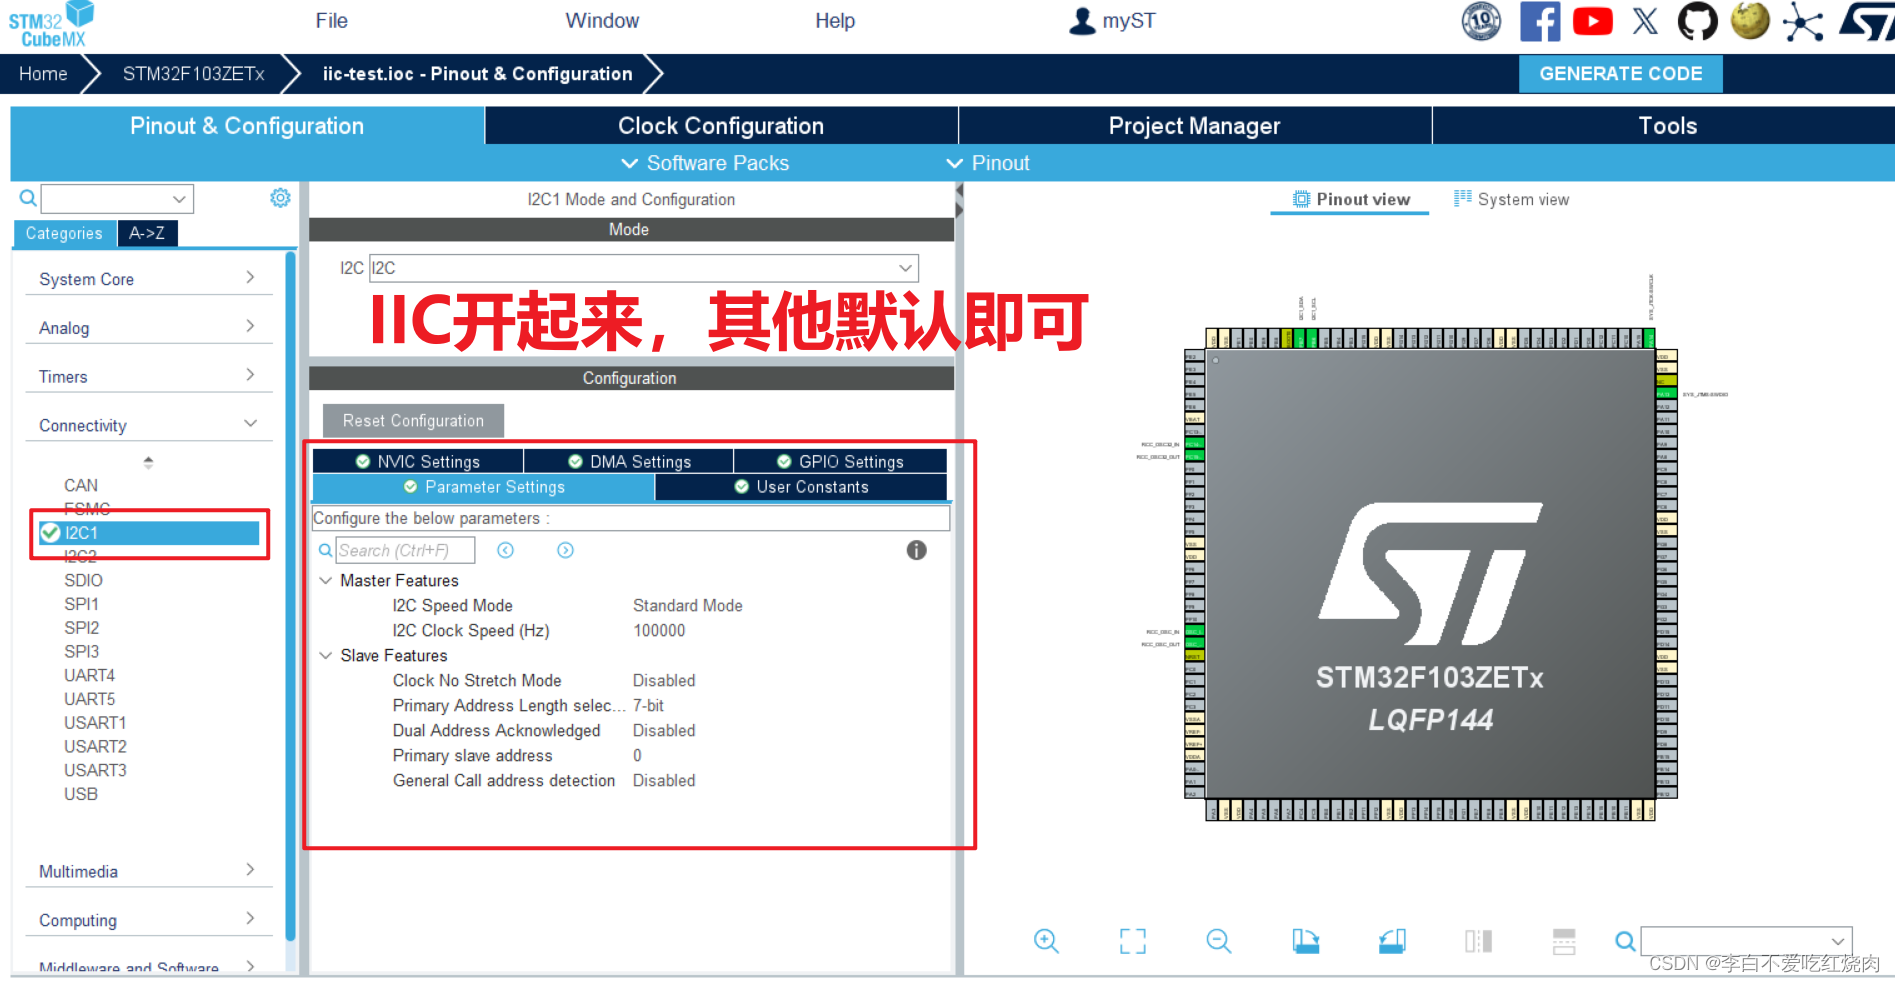1895x982 pixels.
Task: Rotate the chip clockwise icon
Action: (1305, 940)
